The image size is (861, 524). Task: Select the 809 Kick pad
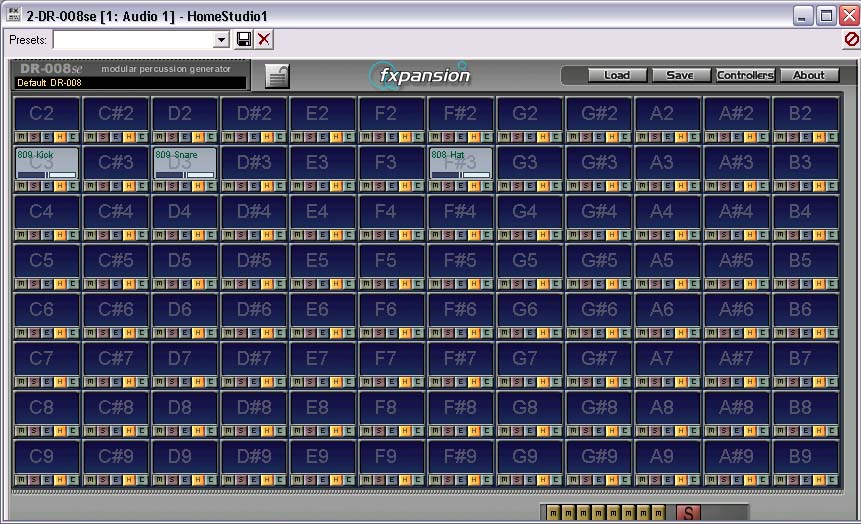click(x=47, y=163)
